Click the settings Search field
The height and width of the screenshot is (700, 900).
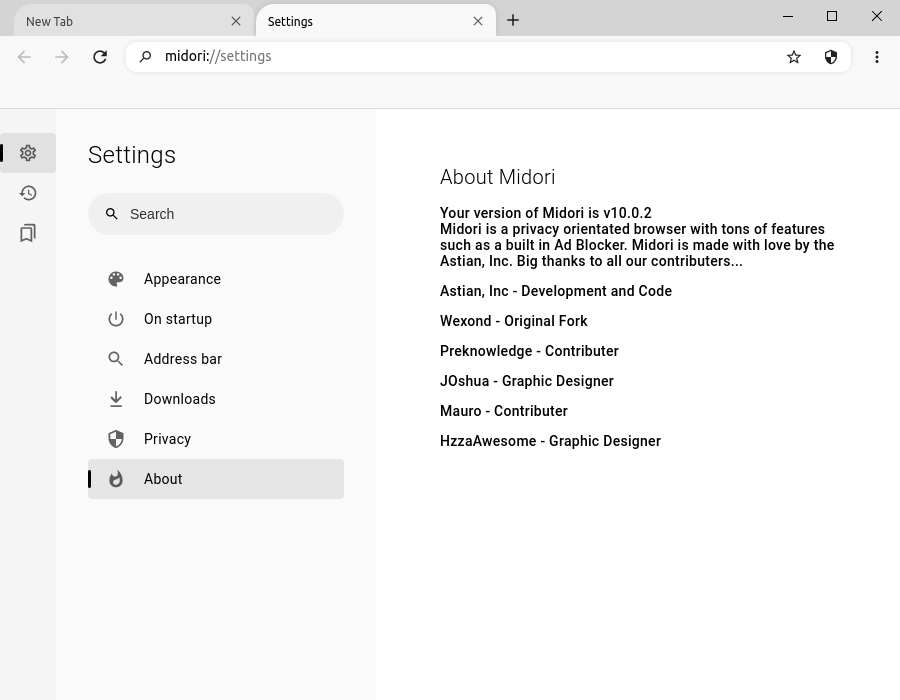(216, 214)
